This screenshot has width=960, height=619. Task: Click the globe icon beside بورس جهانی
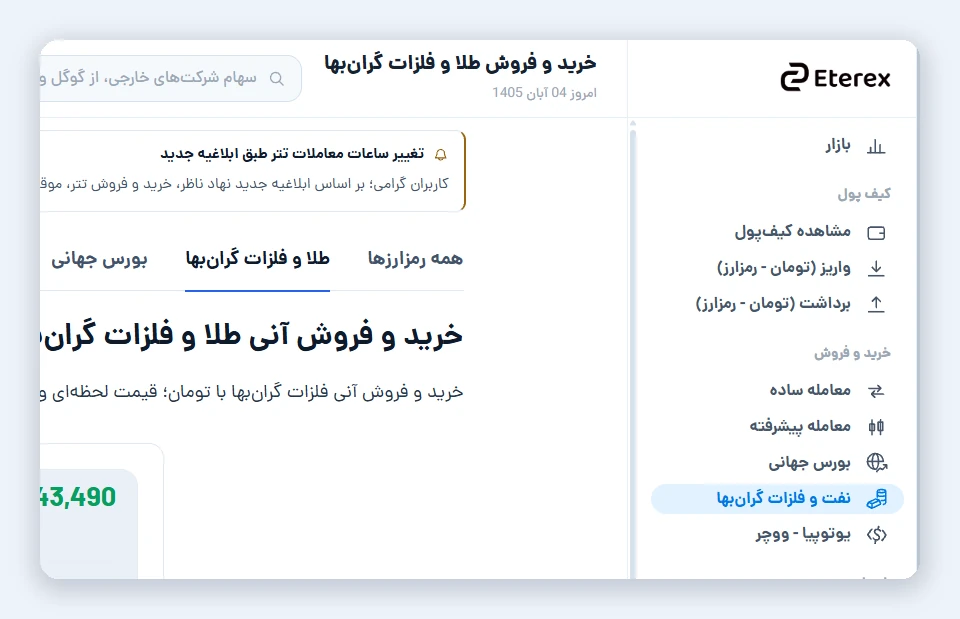[877, 462]
